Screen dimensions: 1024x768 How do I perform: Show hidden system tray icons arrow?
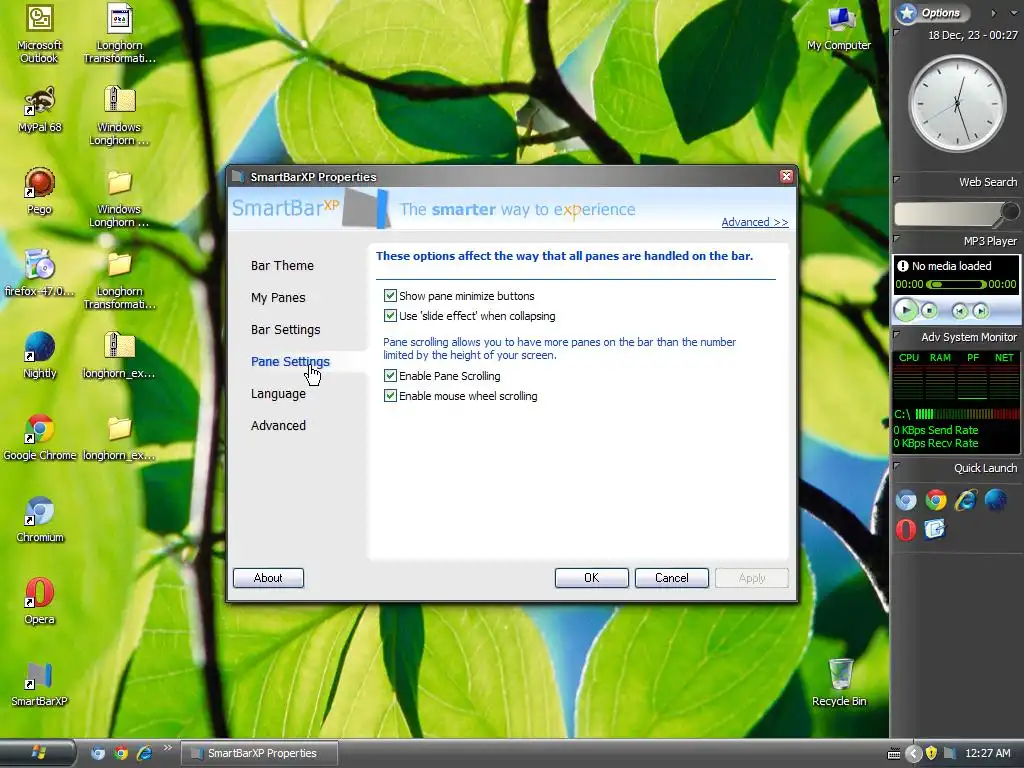click(x=913, y=754)
